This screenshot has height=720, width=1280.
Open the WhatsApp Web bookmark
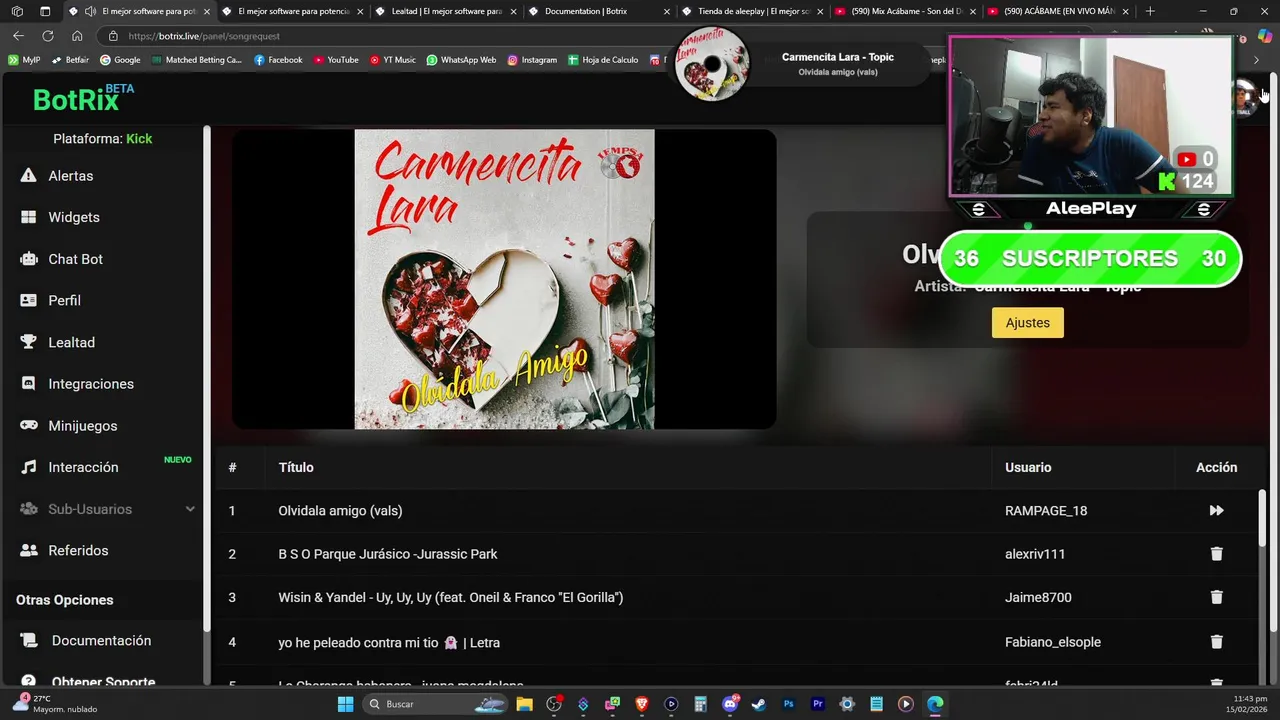click(x=460, y=60)
